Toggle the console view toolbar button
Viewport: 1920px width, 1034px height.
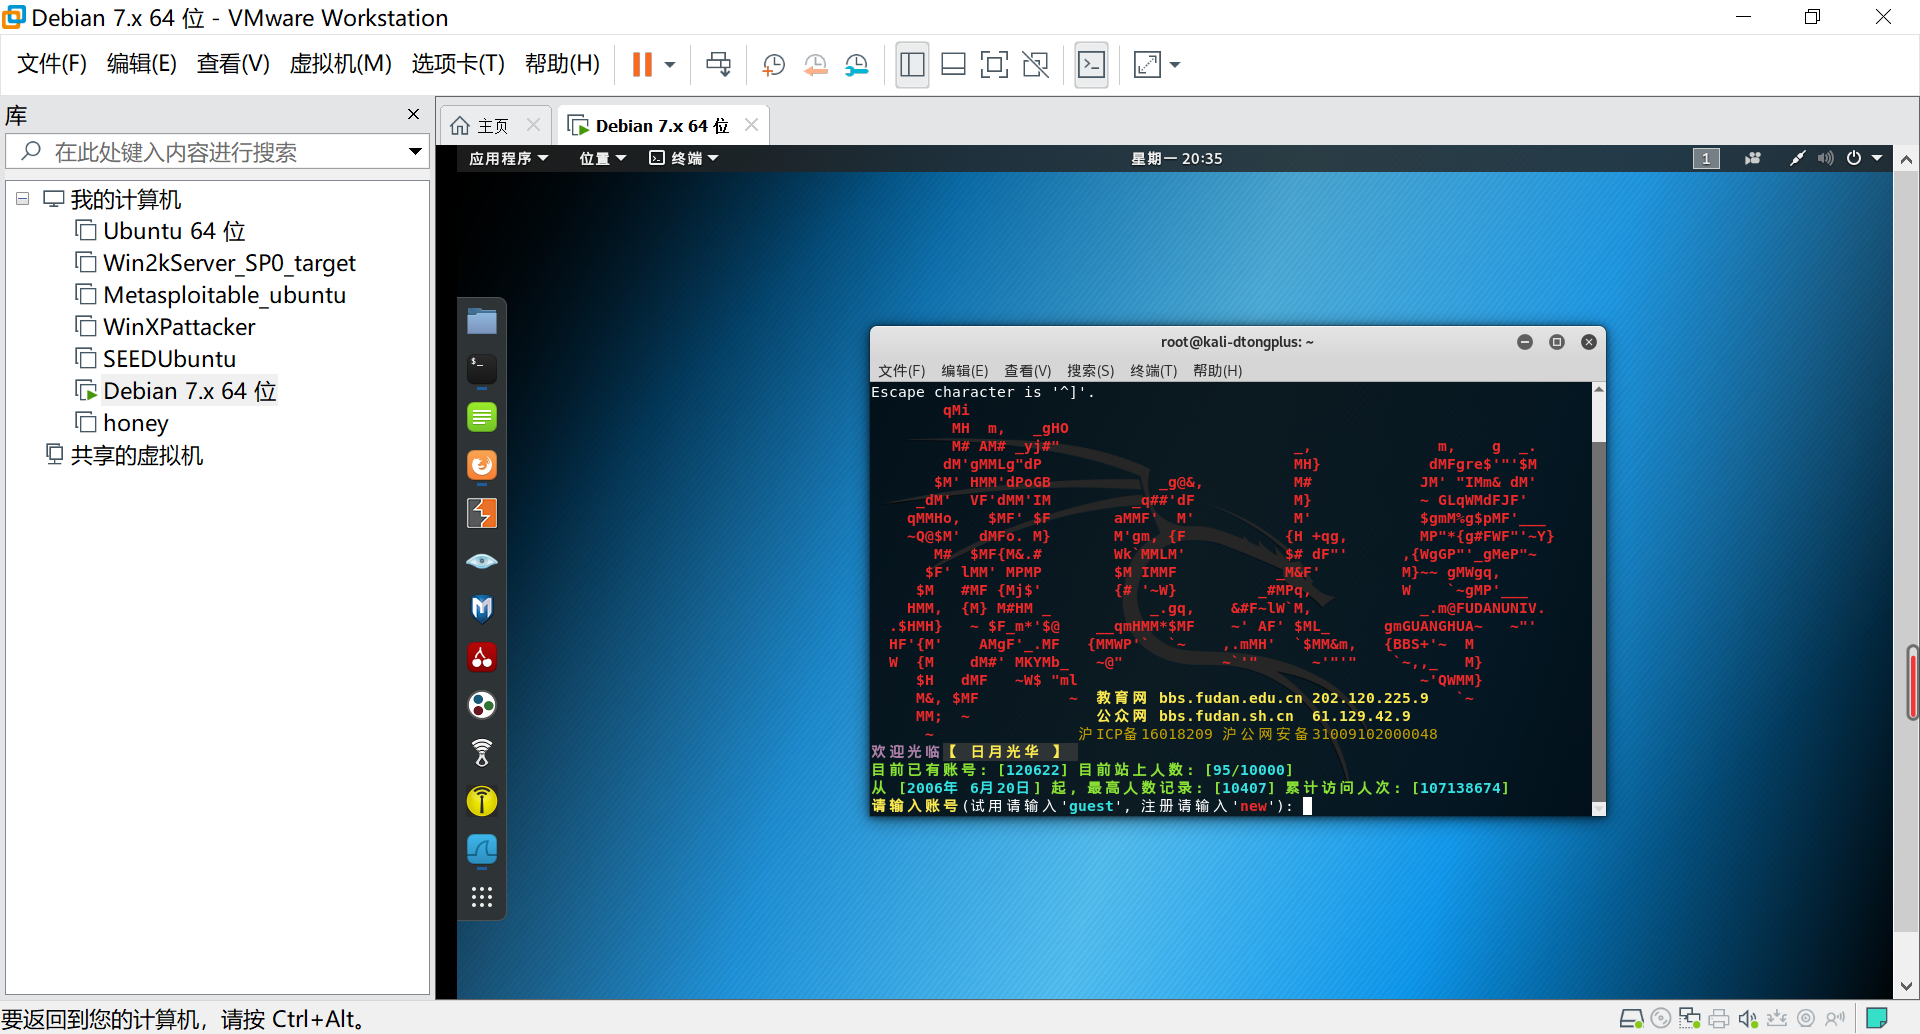point(1091,65)
